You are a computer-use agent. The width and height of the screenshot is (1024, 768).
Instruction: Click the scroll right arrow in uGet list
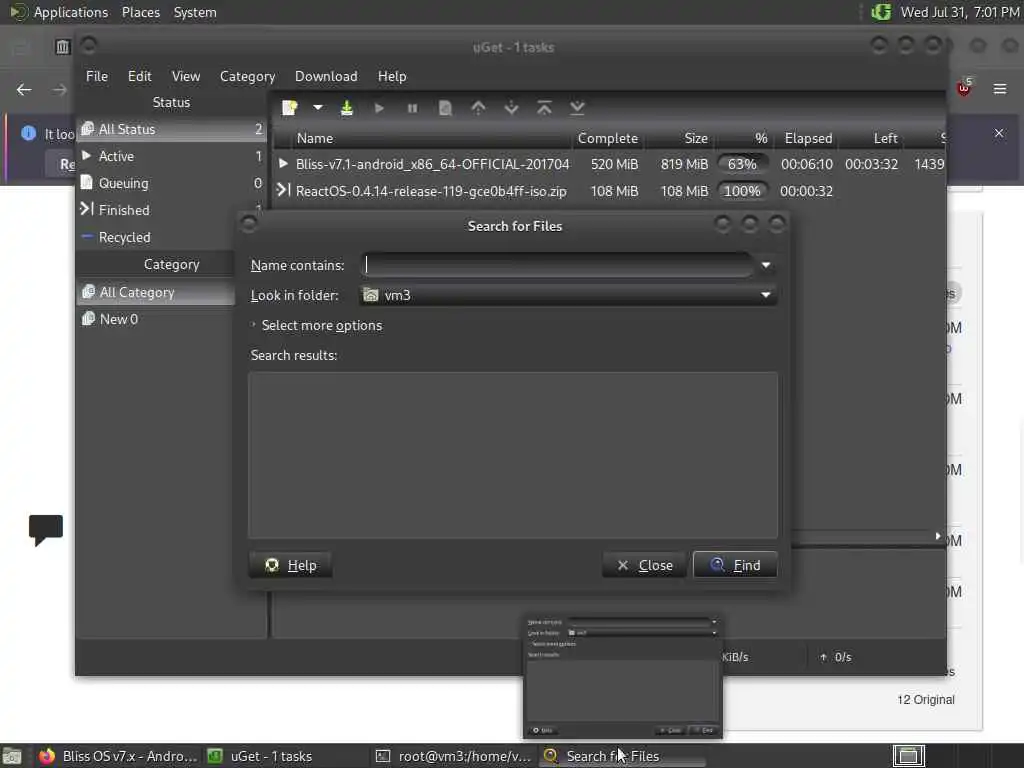point(938,536)
